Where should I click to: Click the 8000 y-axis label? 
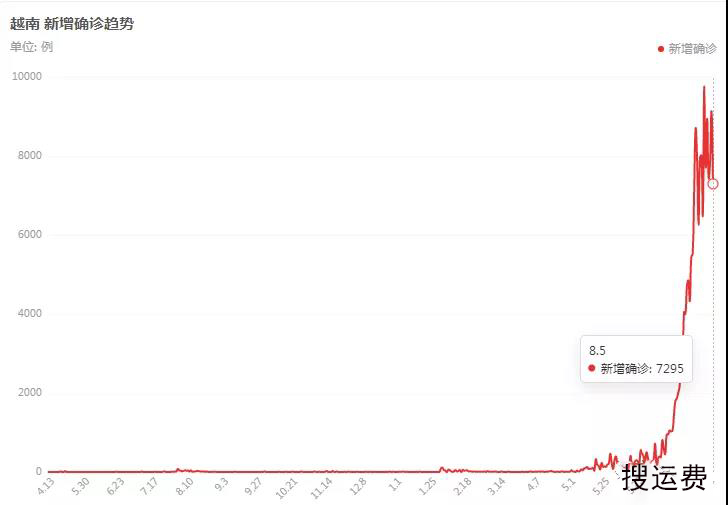click(29, 156)
